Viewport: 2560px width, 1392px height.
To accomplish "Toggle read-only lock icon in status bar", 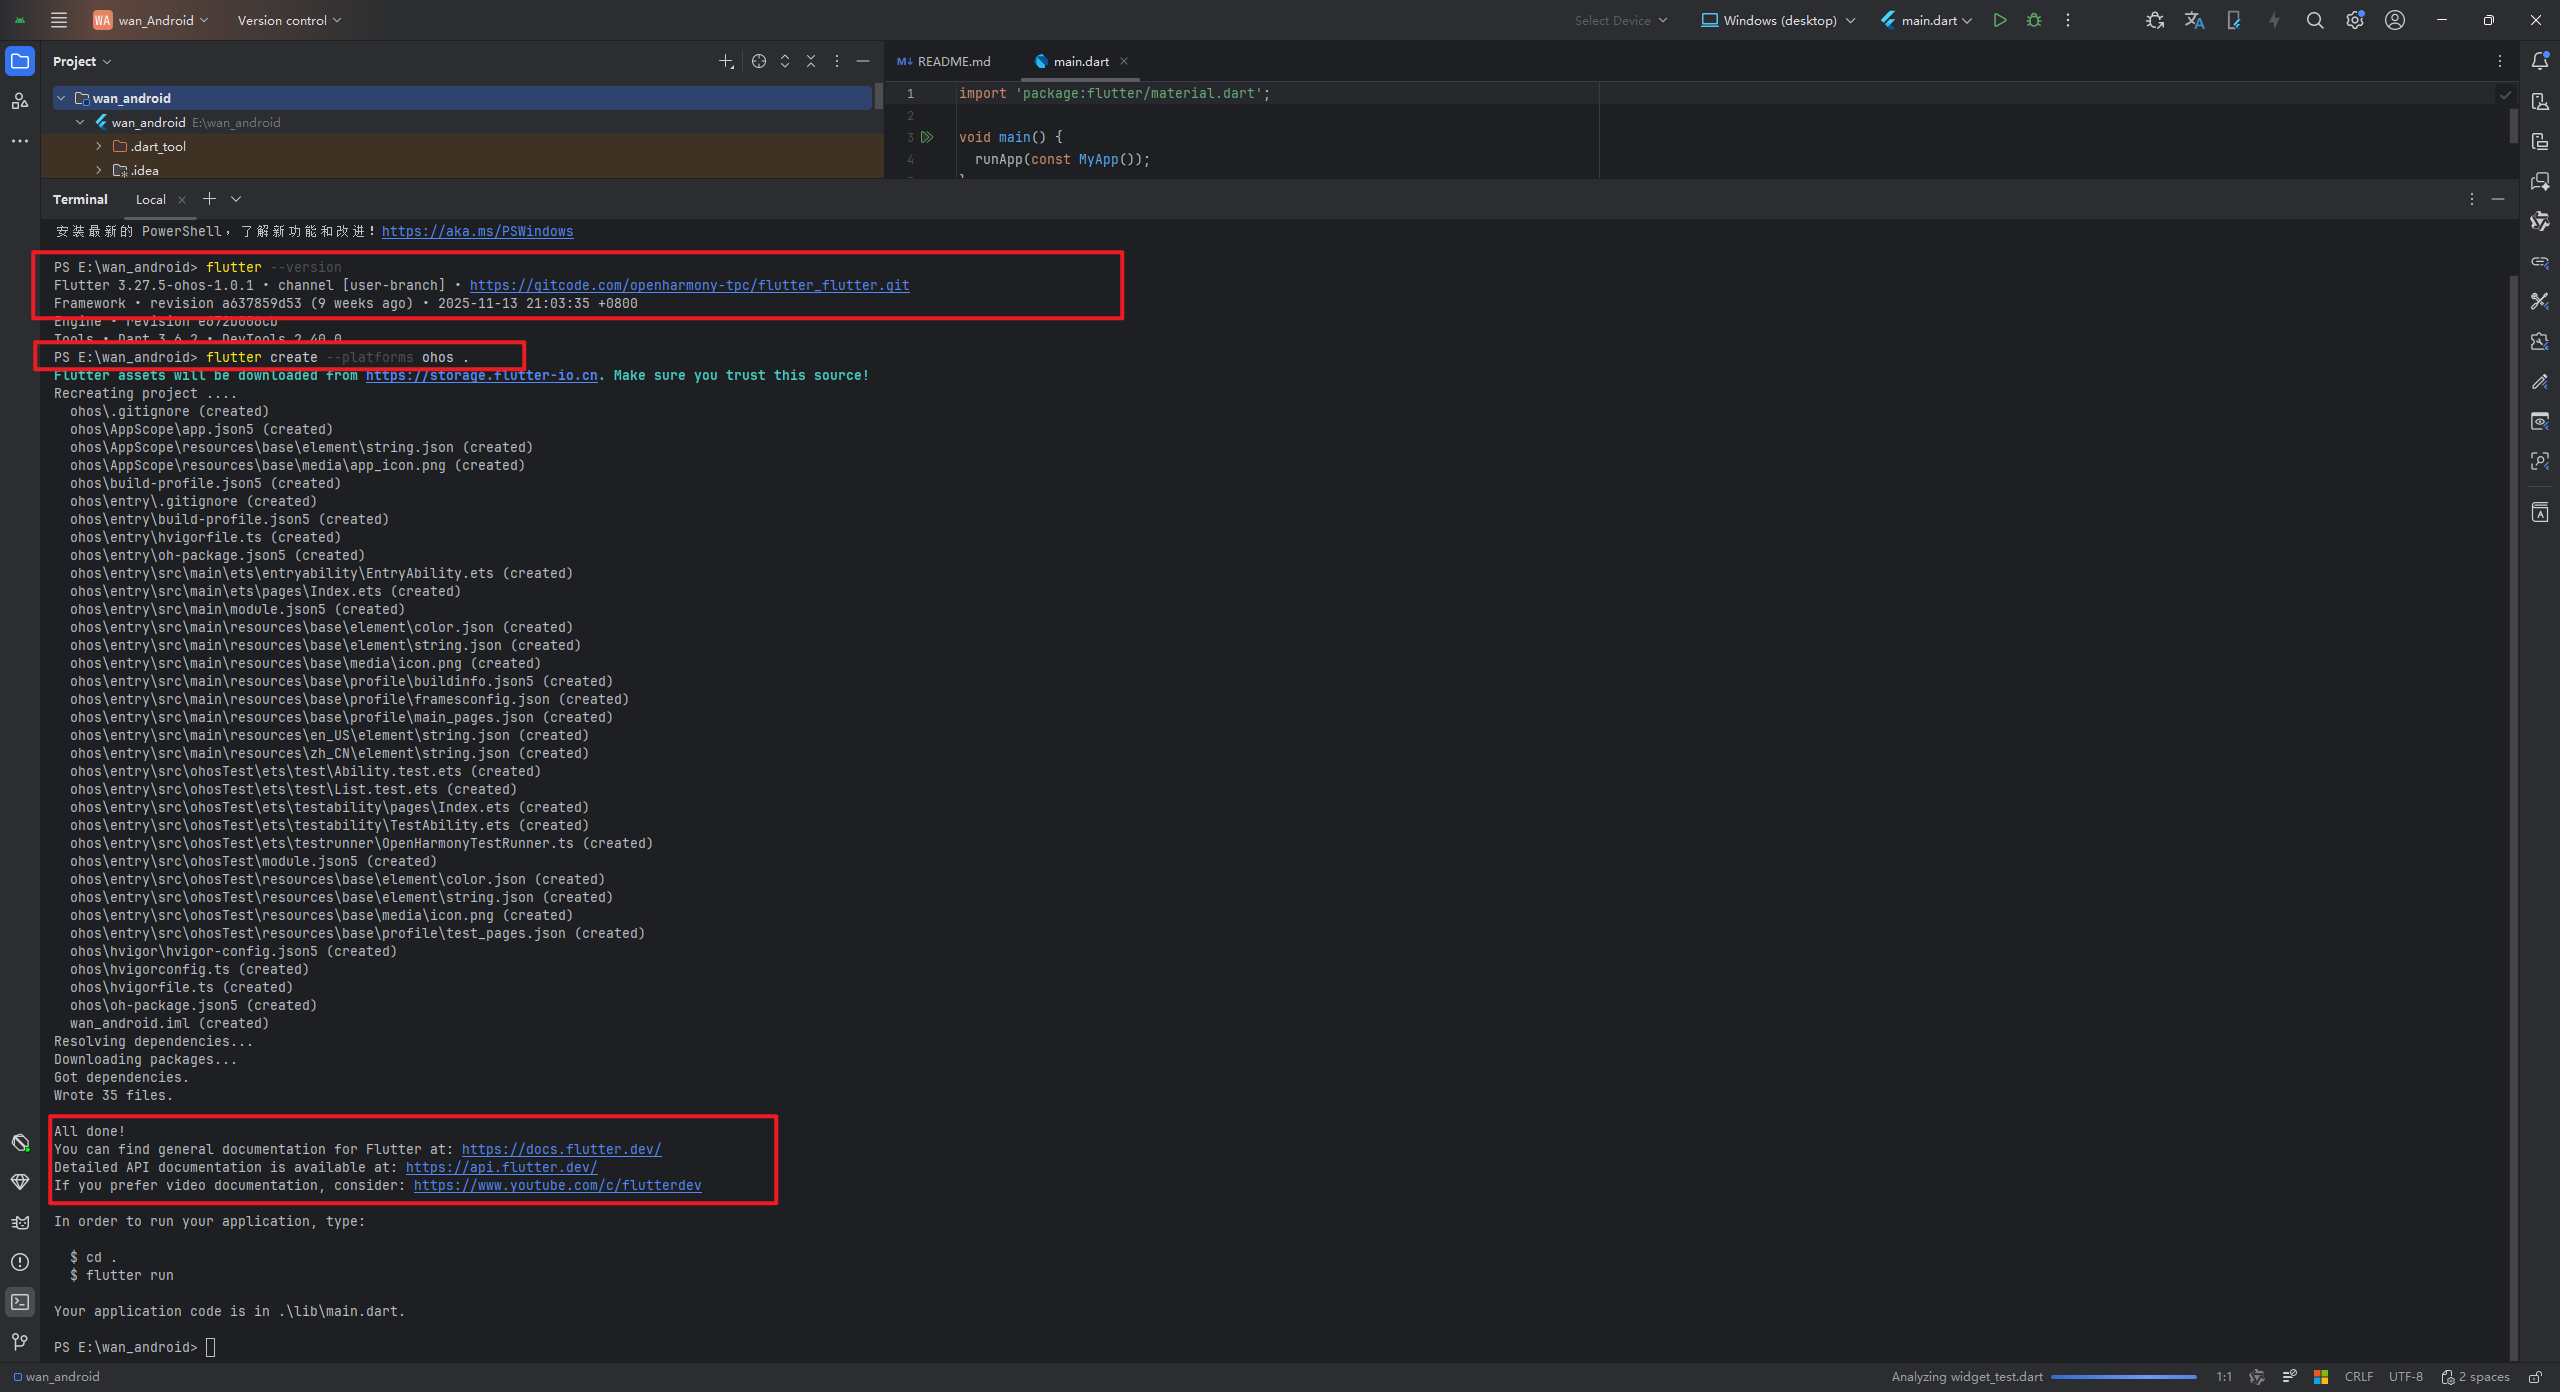I will (2536, 1377).
